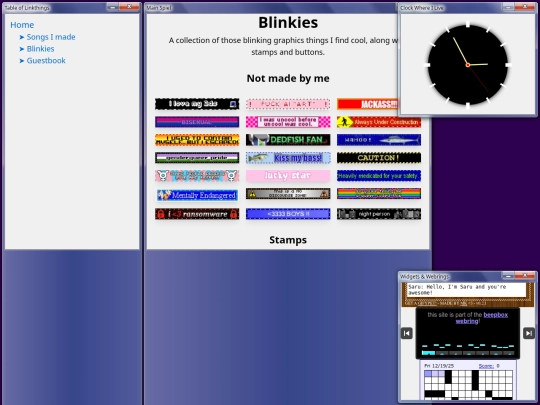Click the red 'JACKASS!!!' blinkie
Screen dimensions: 540x405
click(367, 104)
